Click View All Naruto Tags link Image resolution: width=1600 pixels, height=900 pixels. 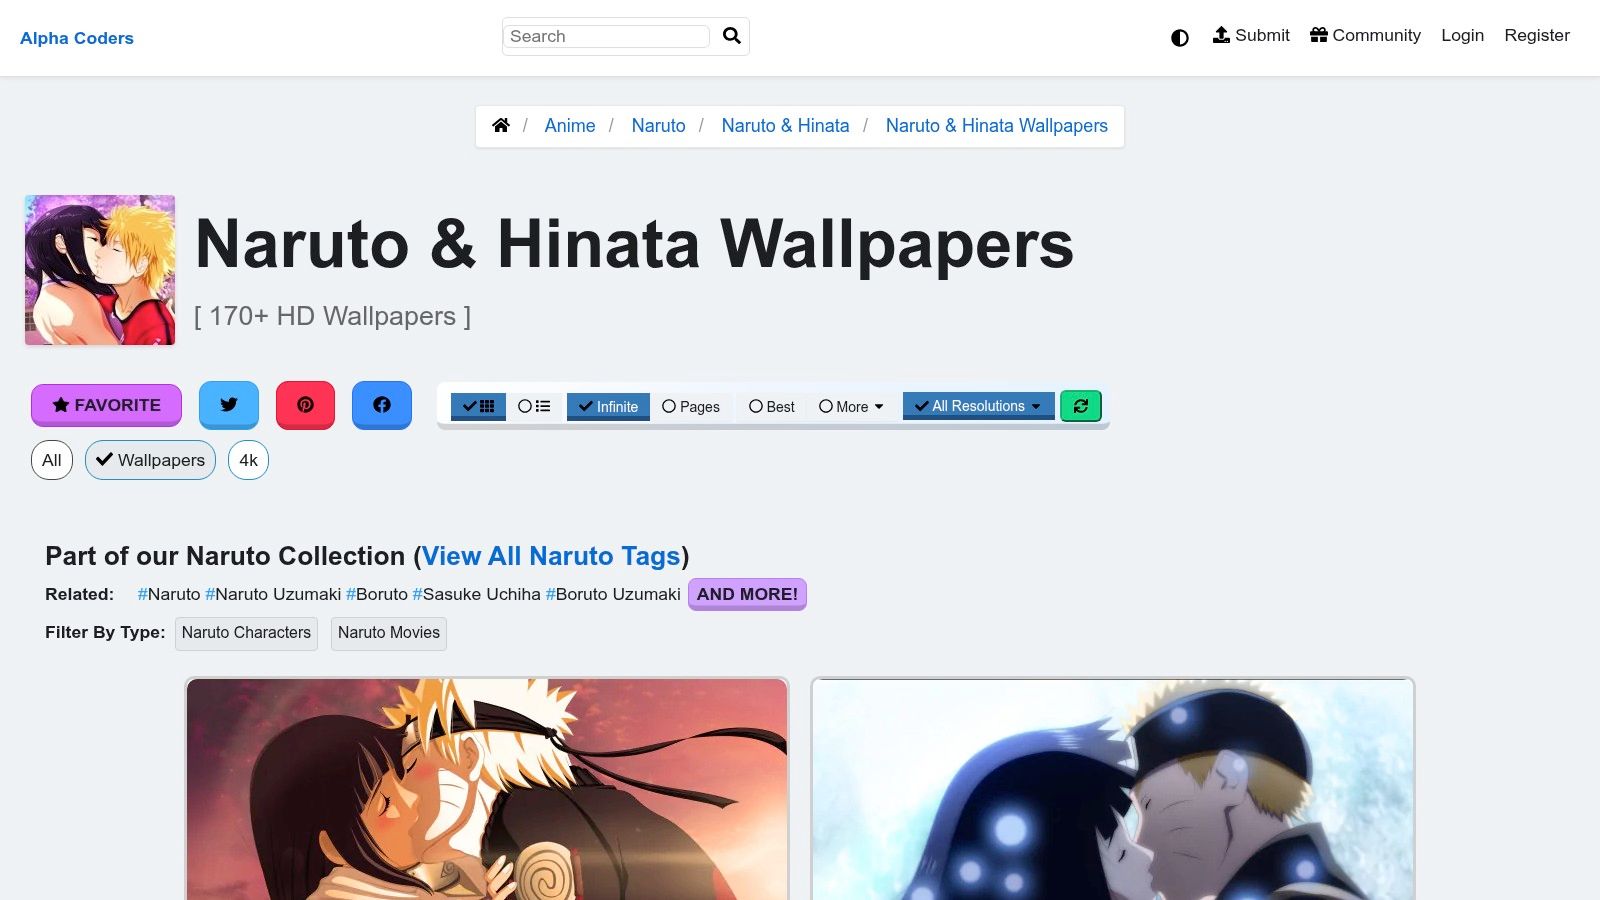tap(551, 556)
